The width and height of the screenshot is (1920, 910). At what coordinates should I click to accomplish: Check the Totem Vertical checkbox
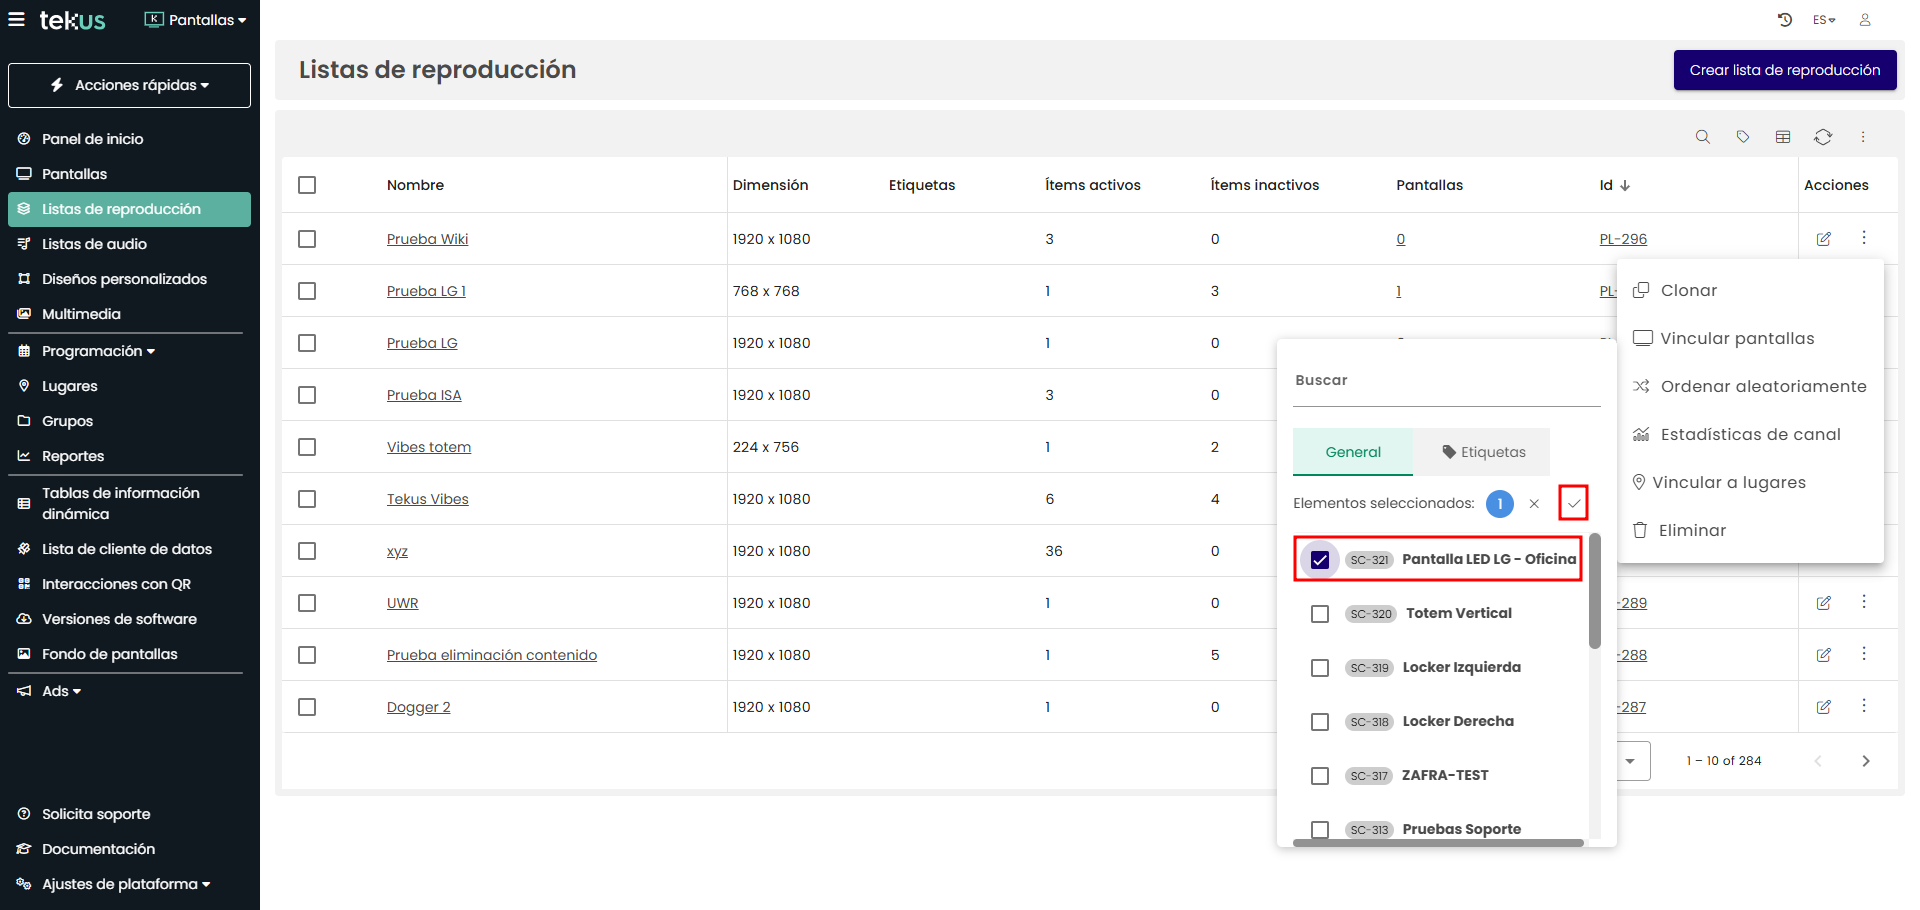tap(1320, 614)
